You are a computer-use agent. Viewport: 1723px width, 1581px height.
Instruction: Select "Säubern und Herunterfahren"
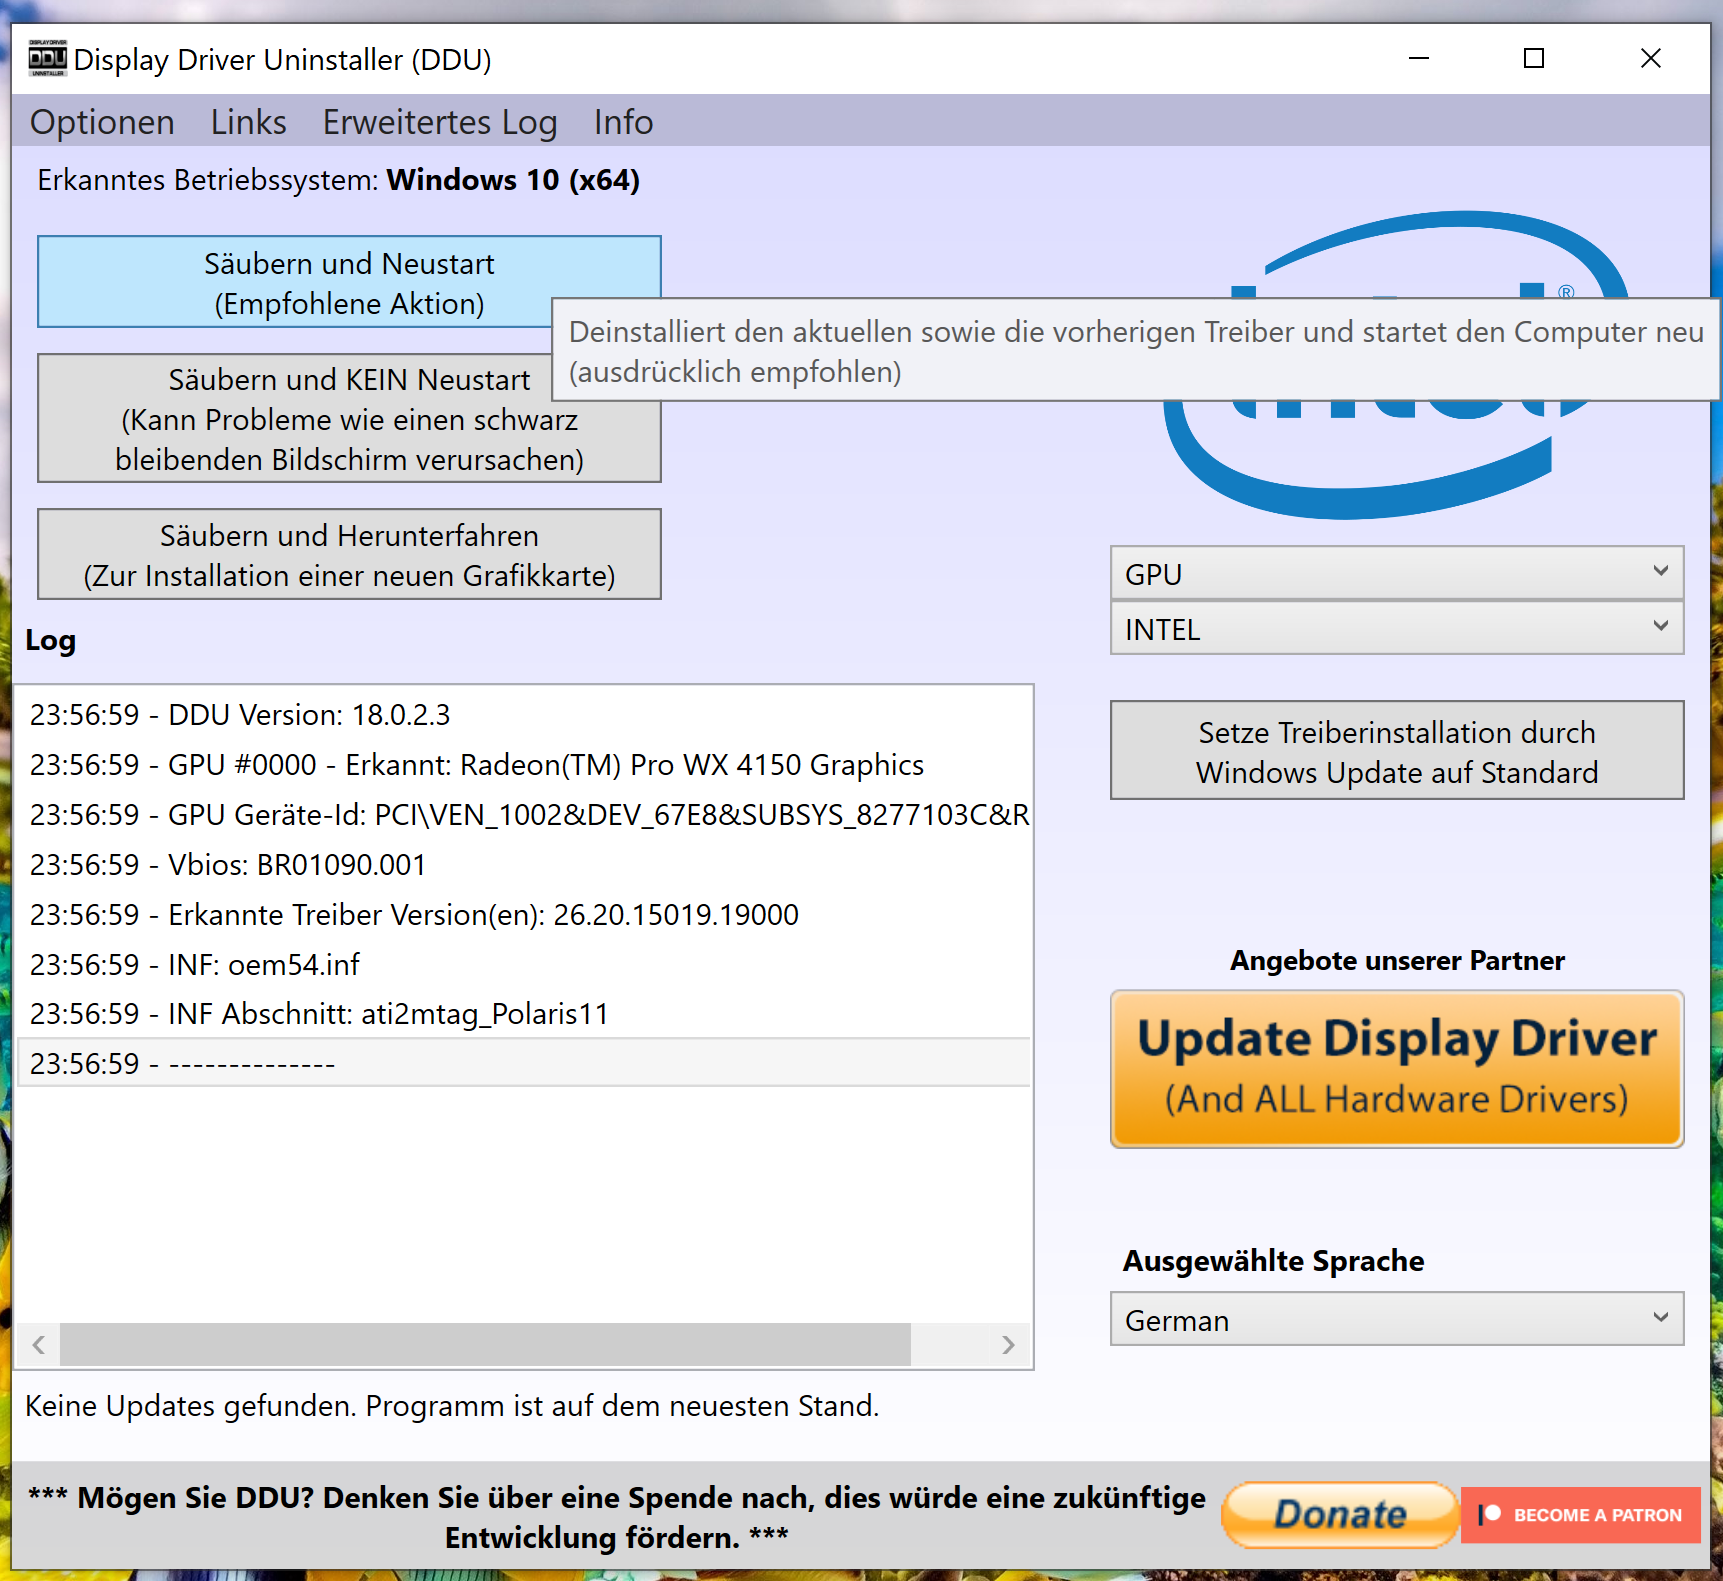coord(348,554)
